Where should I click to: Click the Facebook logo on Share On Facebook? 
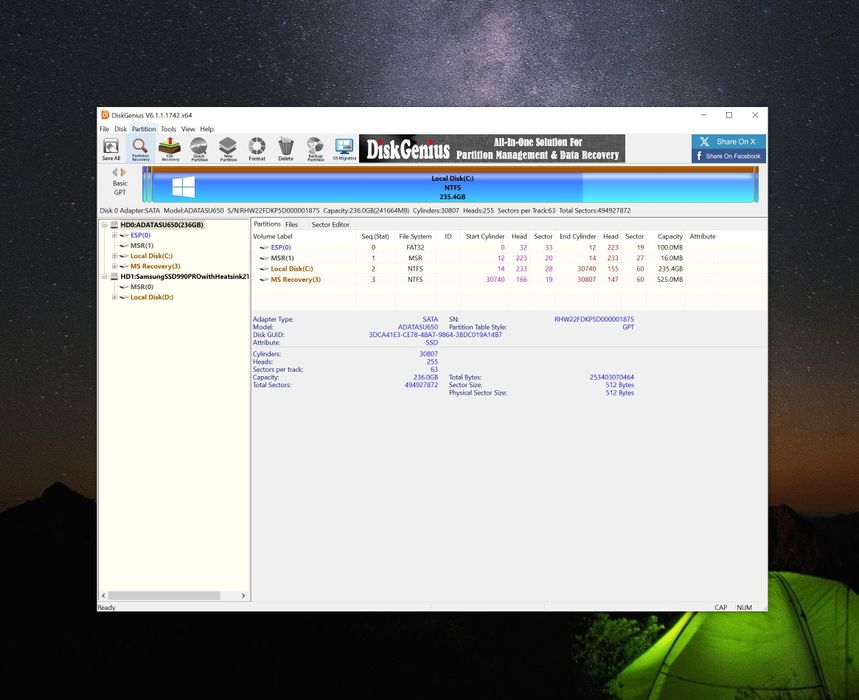tap(699, 156)
